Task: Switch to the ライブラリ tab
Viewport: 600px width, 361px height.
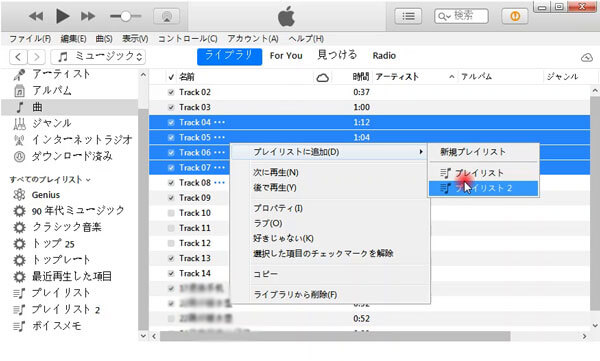Action: [230, 56]
